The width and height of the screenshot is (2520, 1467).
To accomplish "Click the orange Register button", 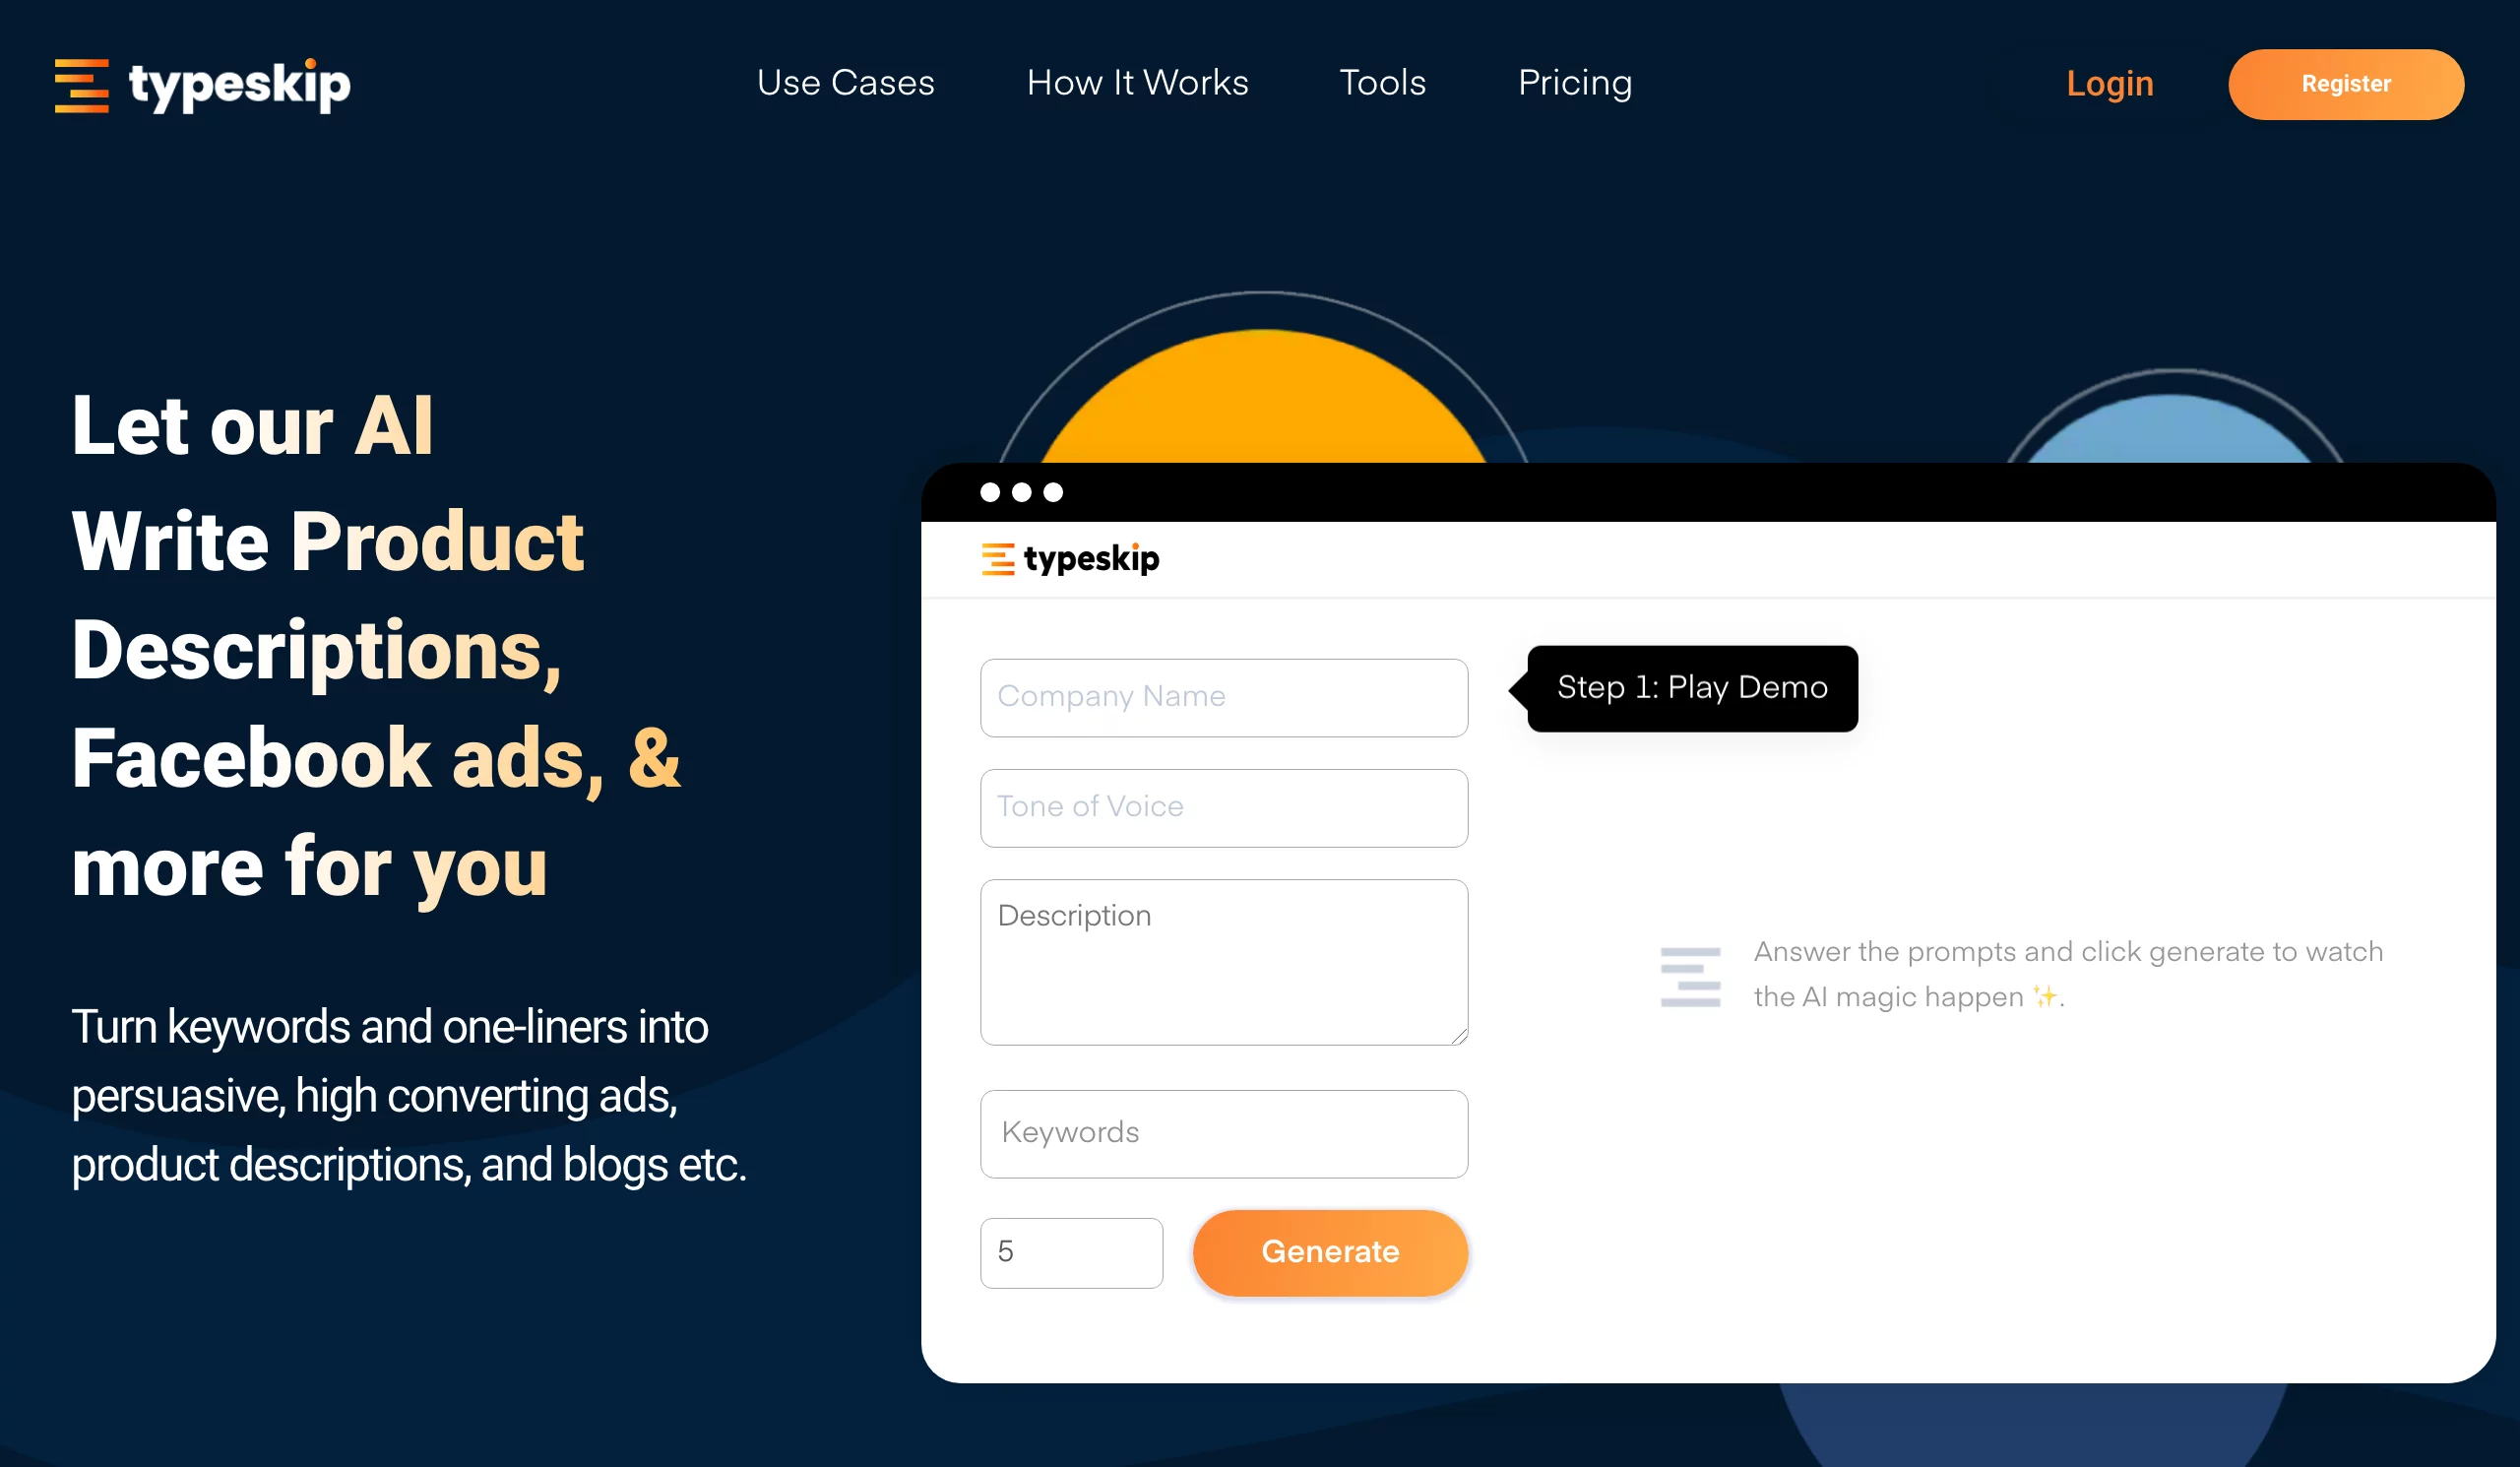I will click(2346, 82).
